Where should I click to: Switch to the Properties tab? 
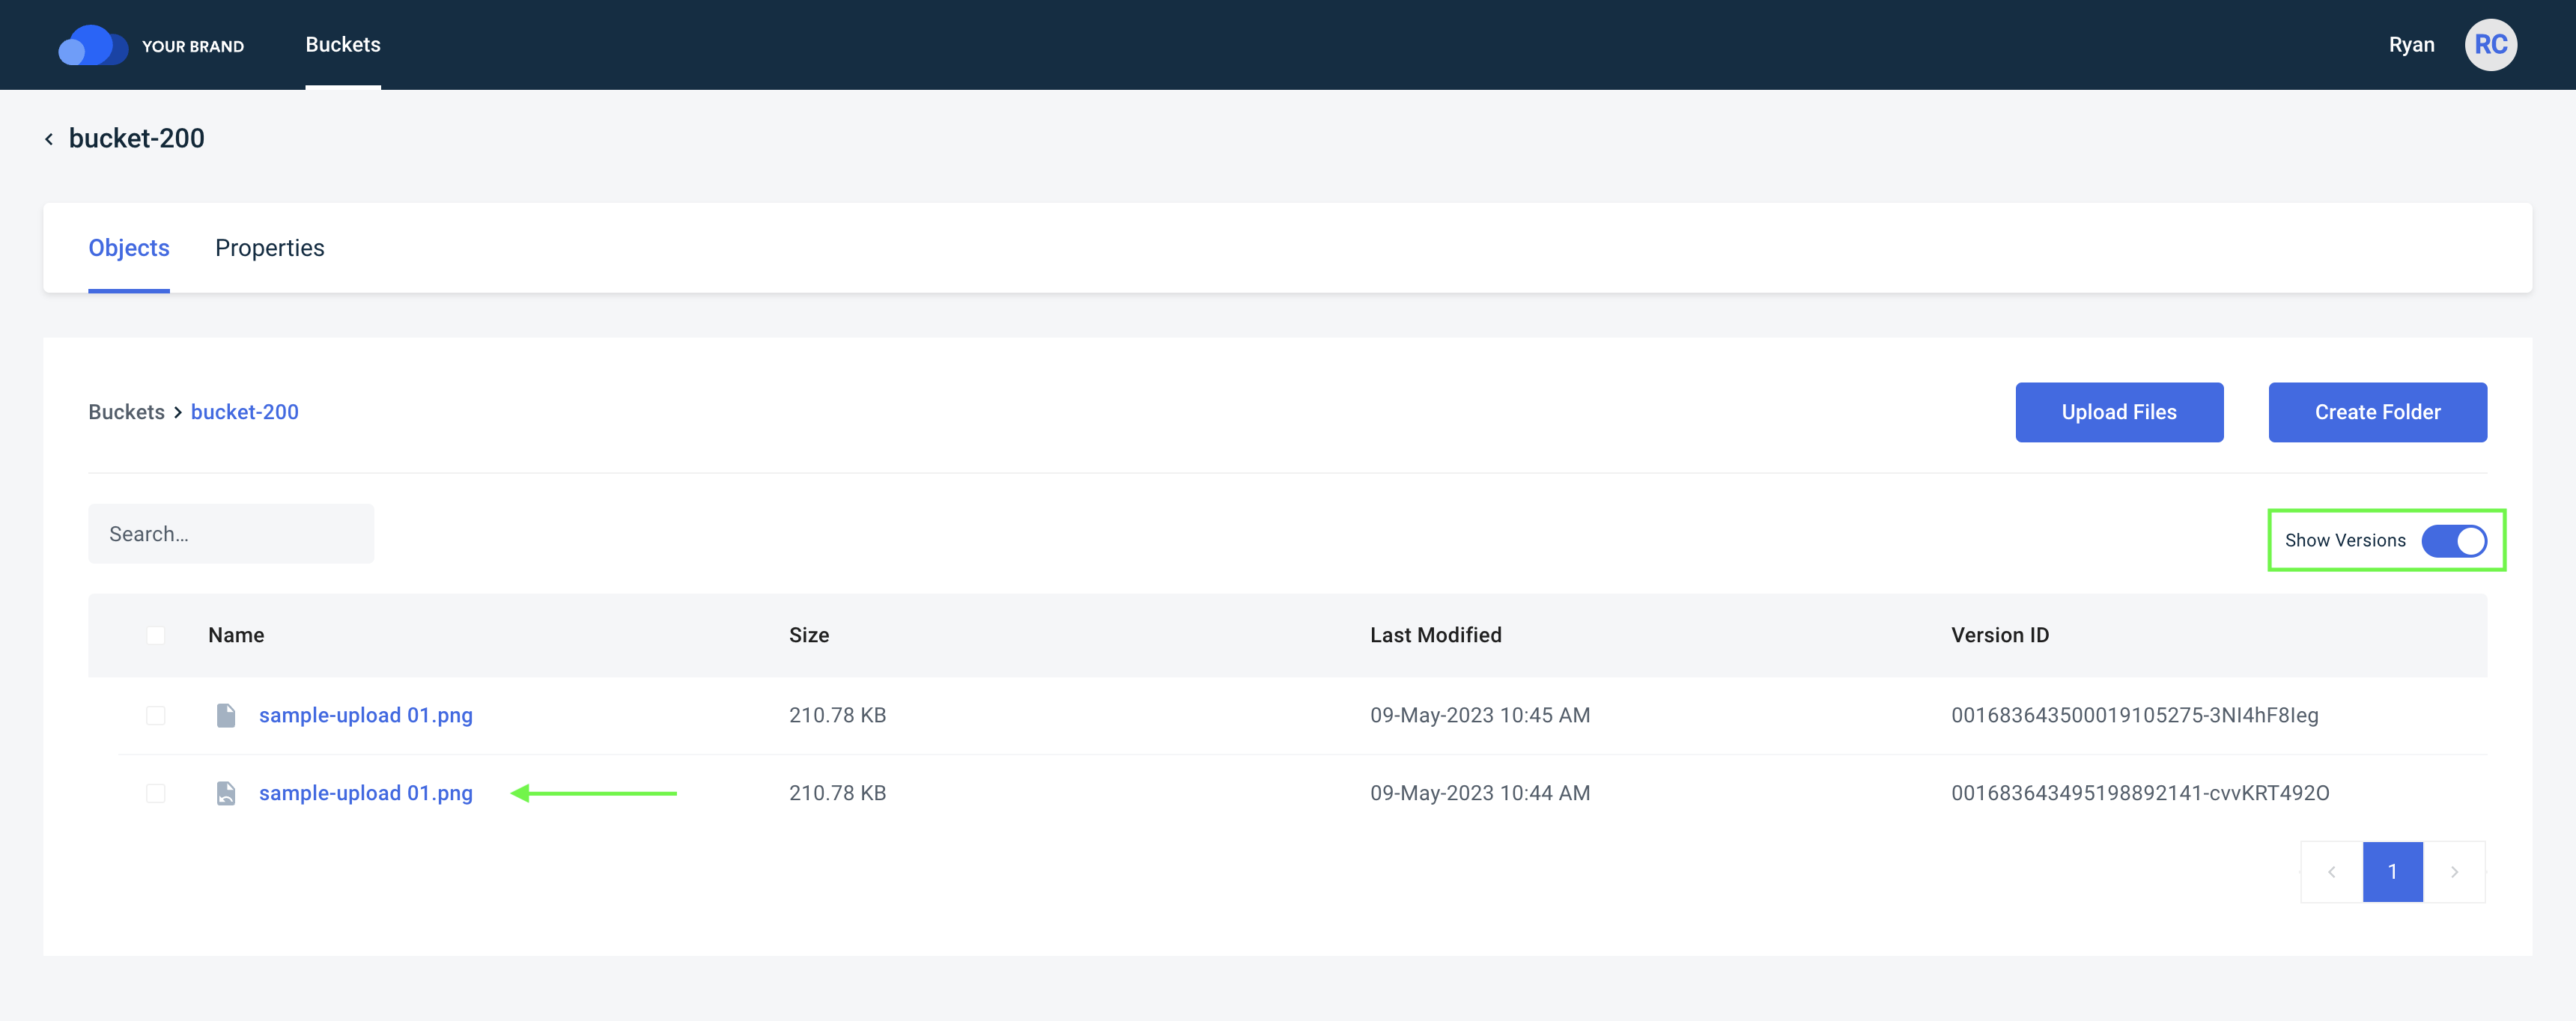click(270, 248)
